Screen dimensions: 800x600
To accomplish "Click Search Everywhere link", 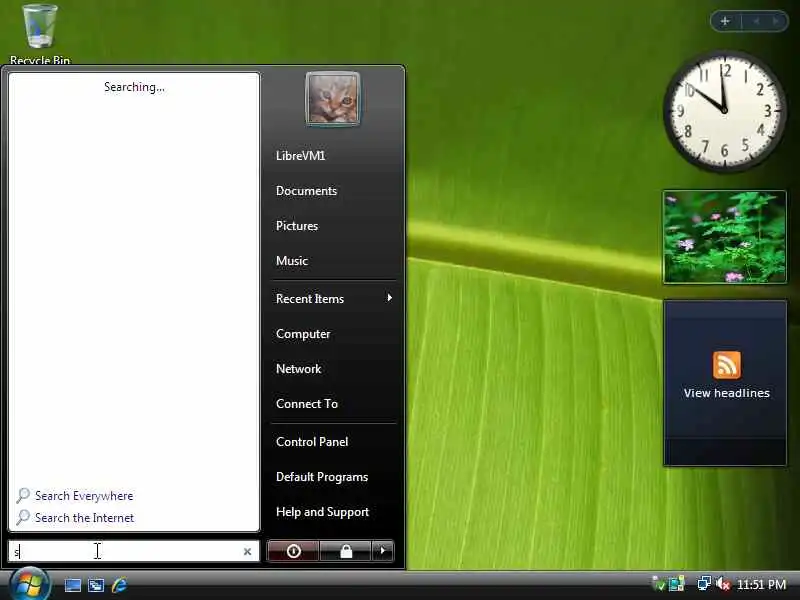I will click(x=84, y=496).
